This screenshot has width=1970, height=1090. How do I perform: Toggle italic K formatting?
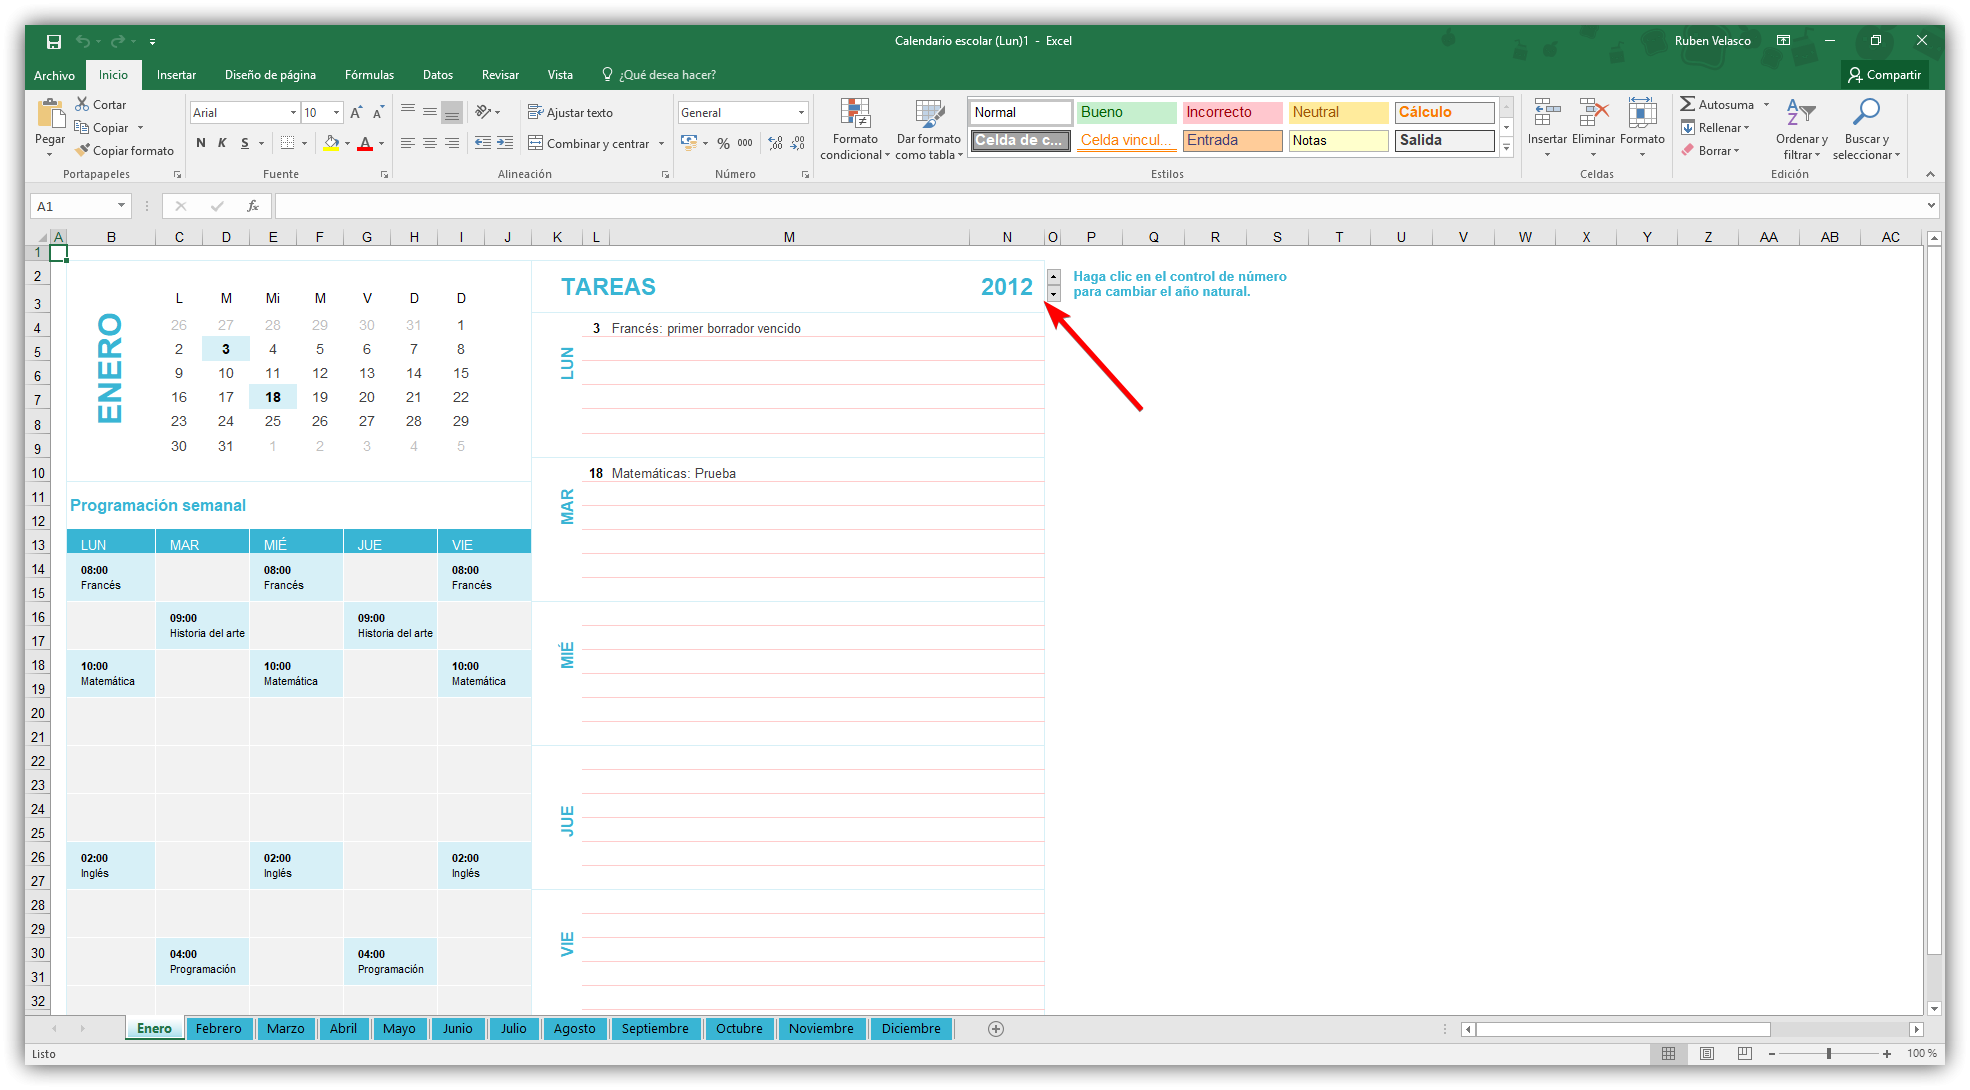pos(222,143)
